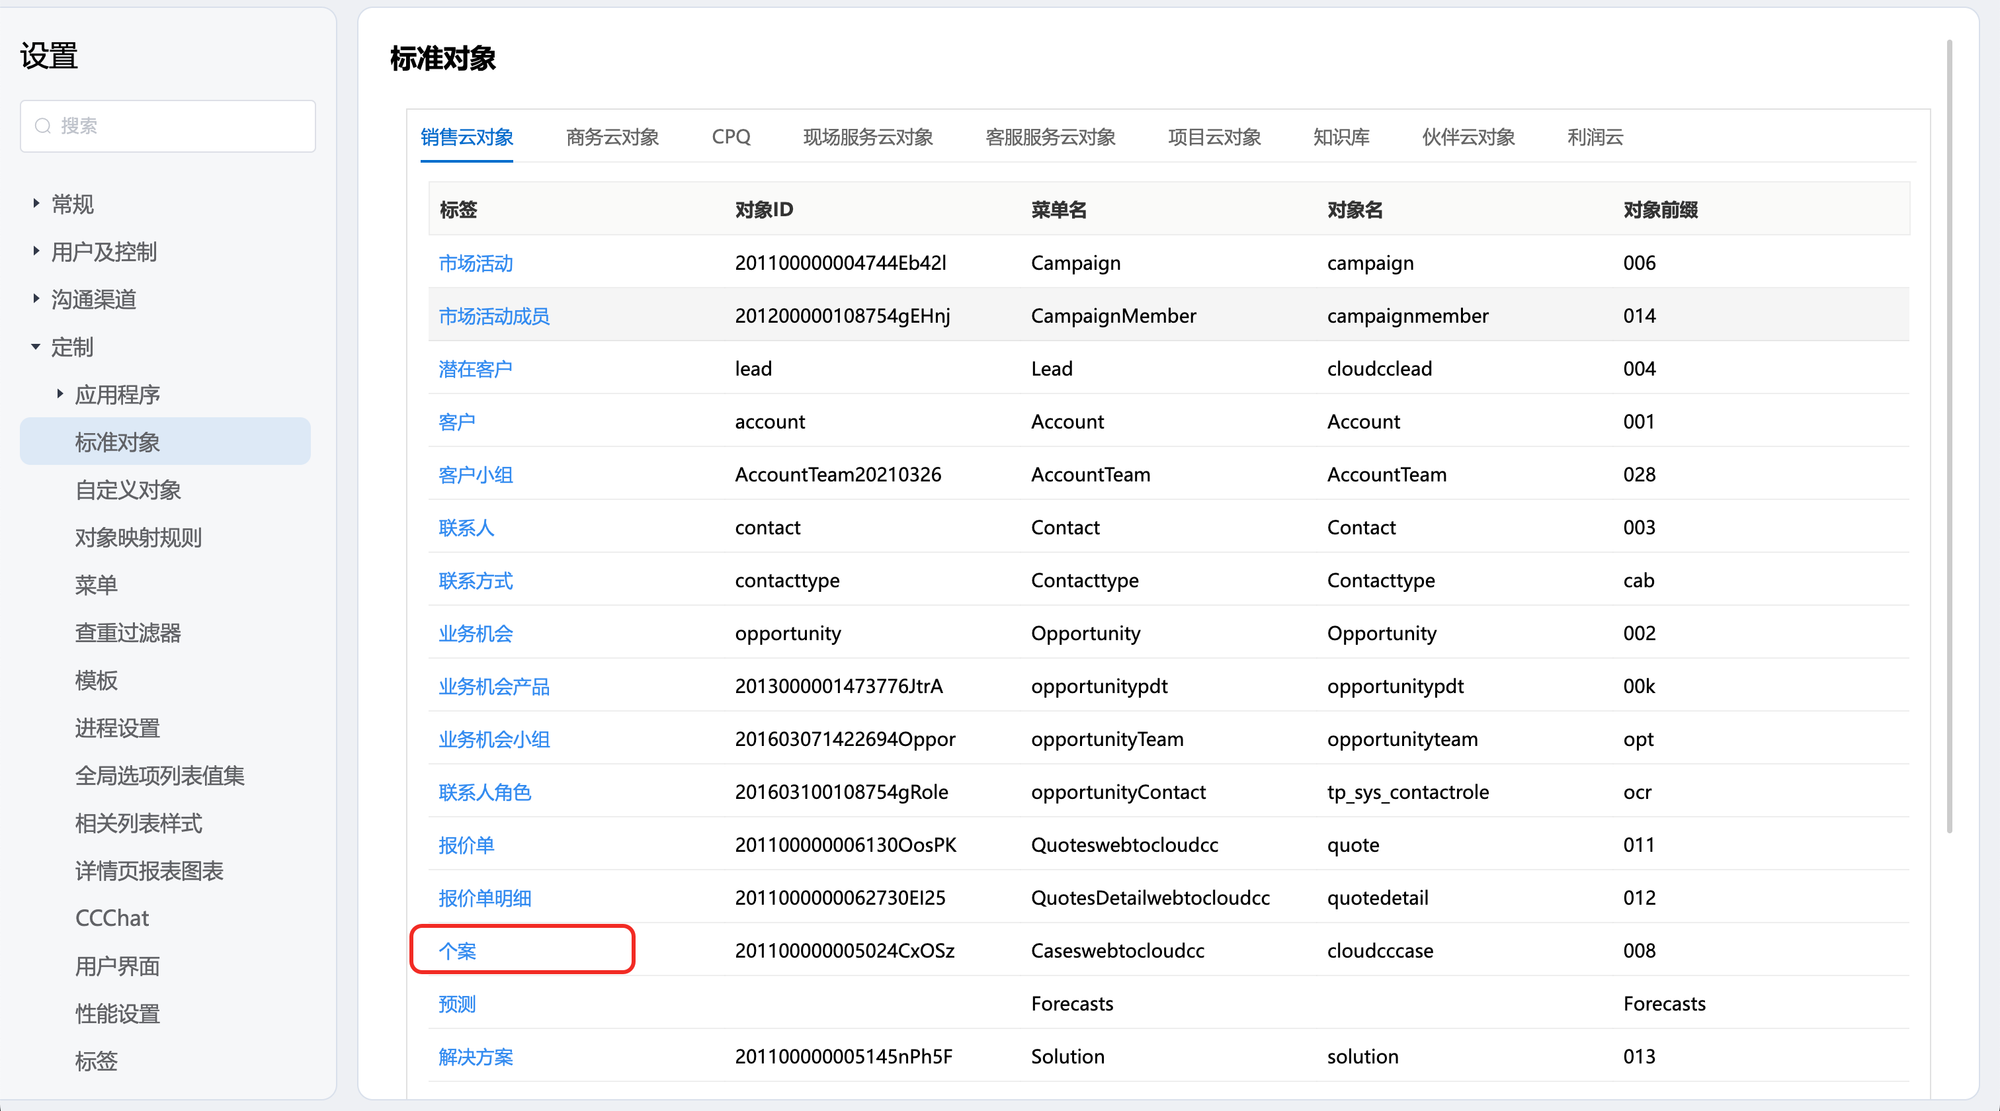Open the 报价单明细 object link
The width and height of the screenshot is (2000, 1111).
point(485,898)
